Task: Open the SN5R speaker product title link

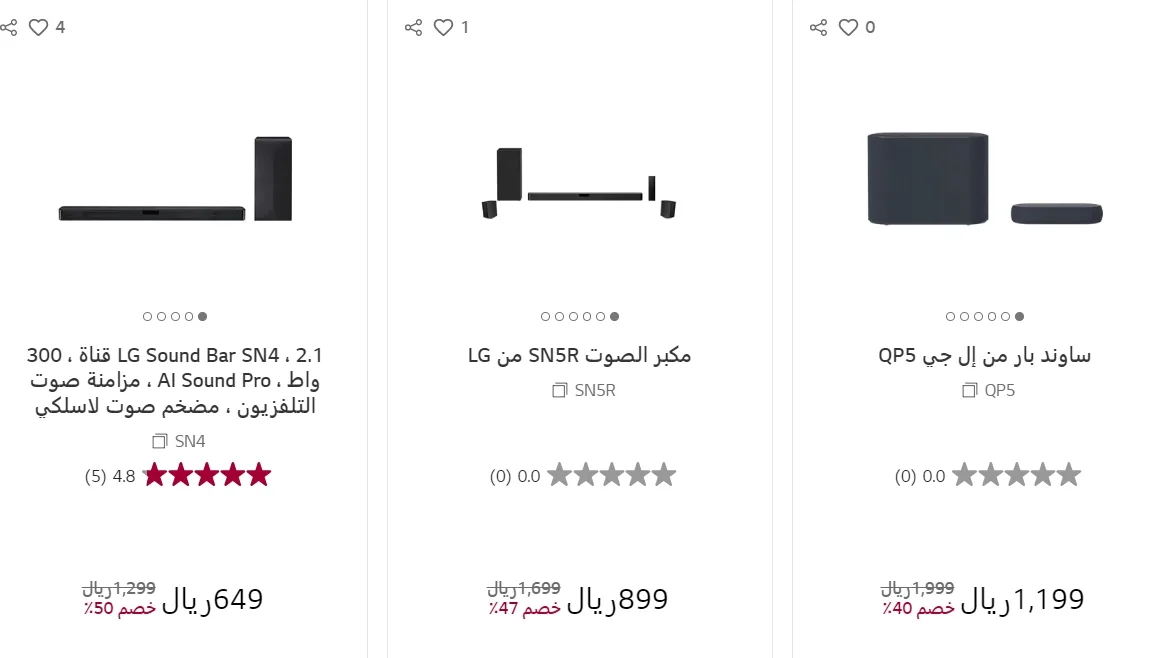Action: coord(579,355)
